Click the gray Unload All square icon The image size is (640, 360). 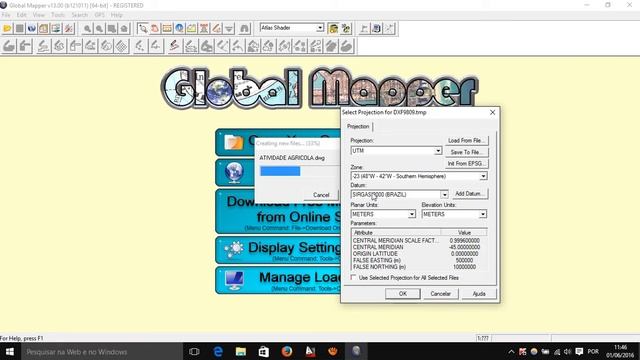[x=19, y=29]
